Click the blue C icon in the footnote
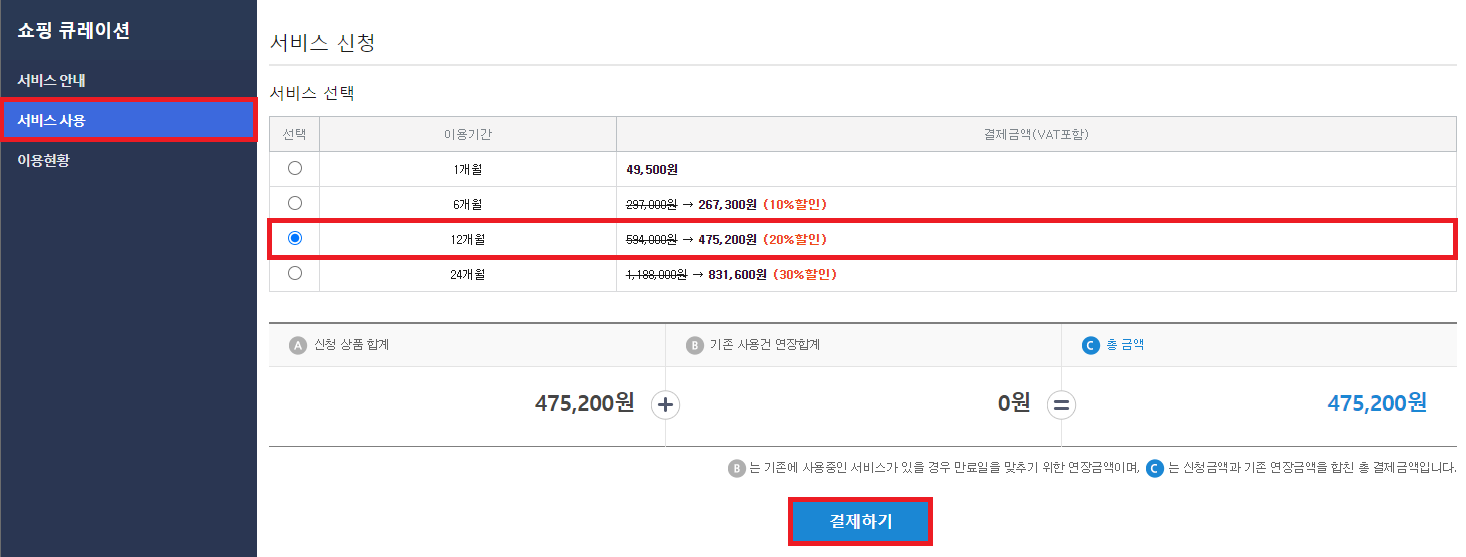This screenshot has height=557, width=1466. [1155, 468]
